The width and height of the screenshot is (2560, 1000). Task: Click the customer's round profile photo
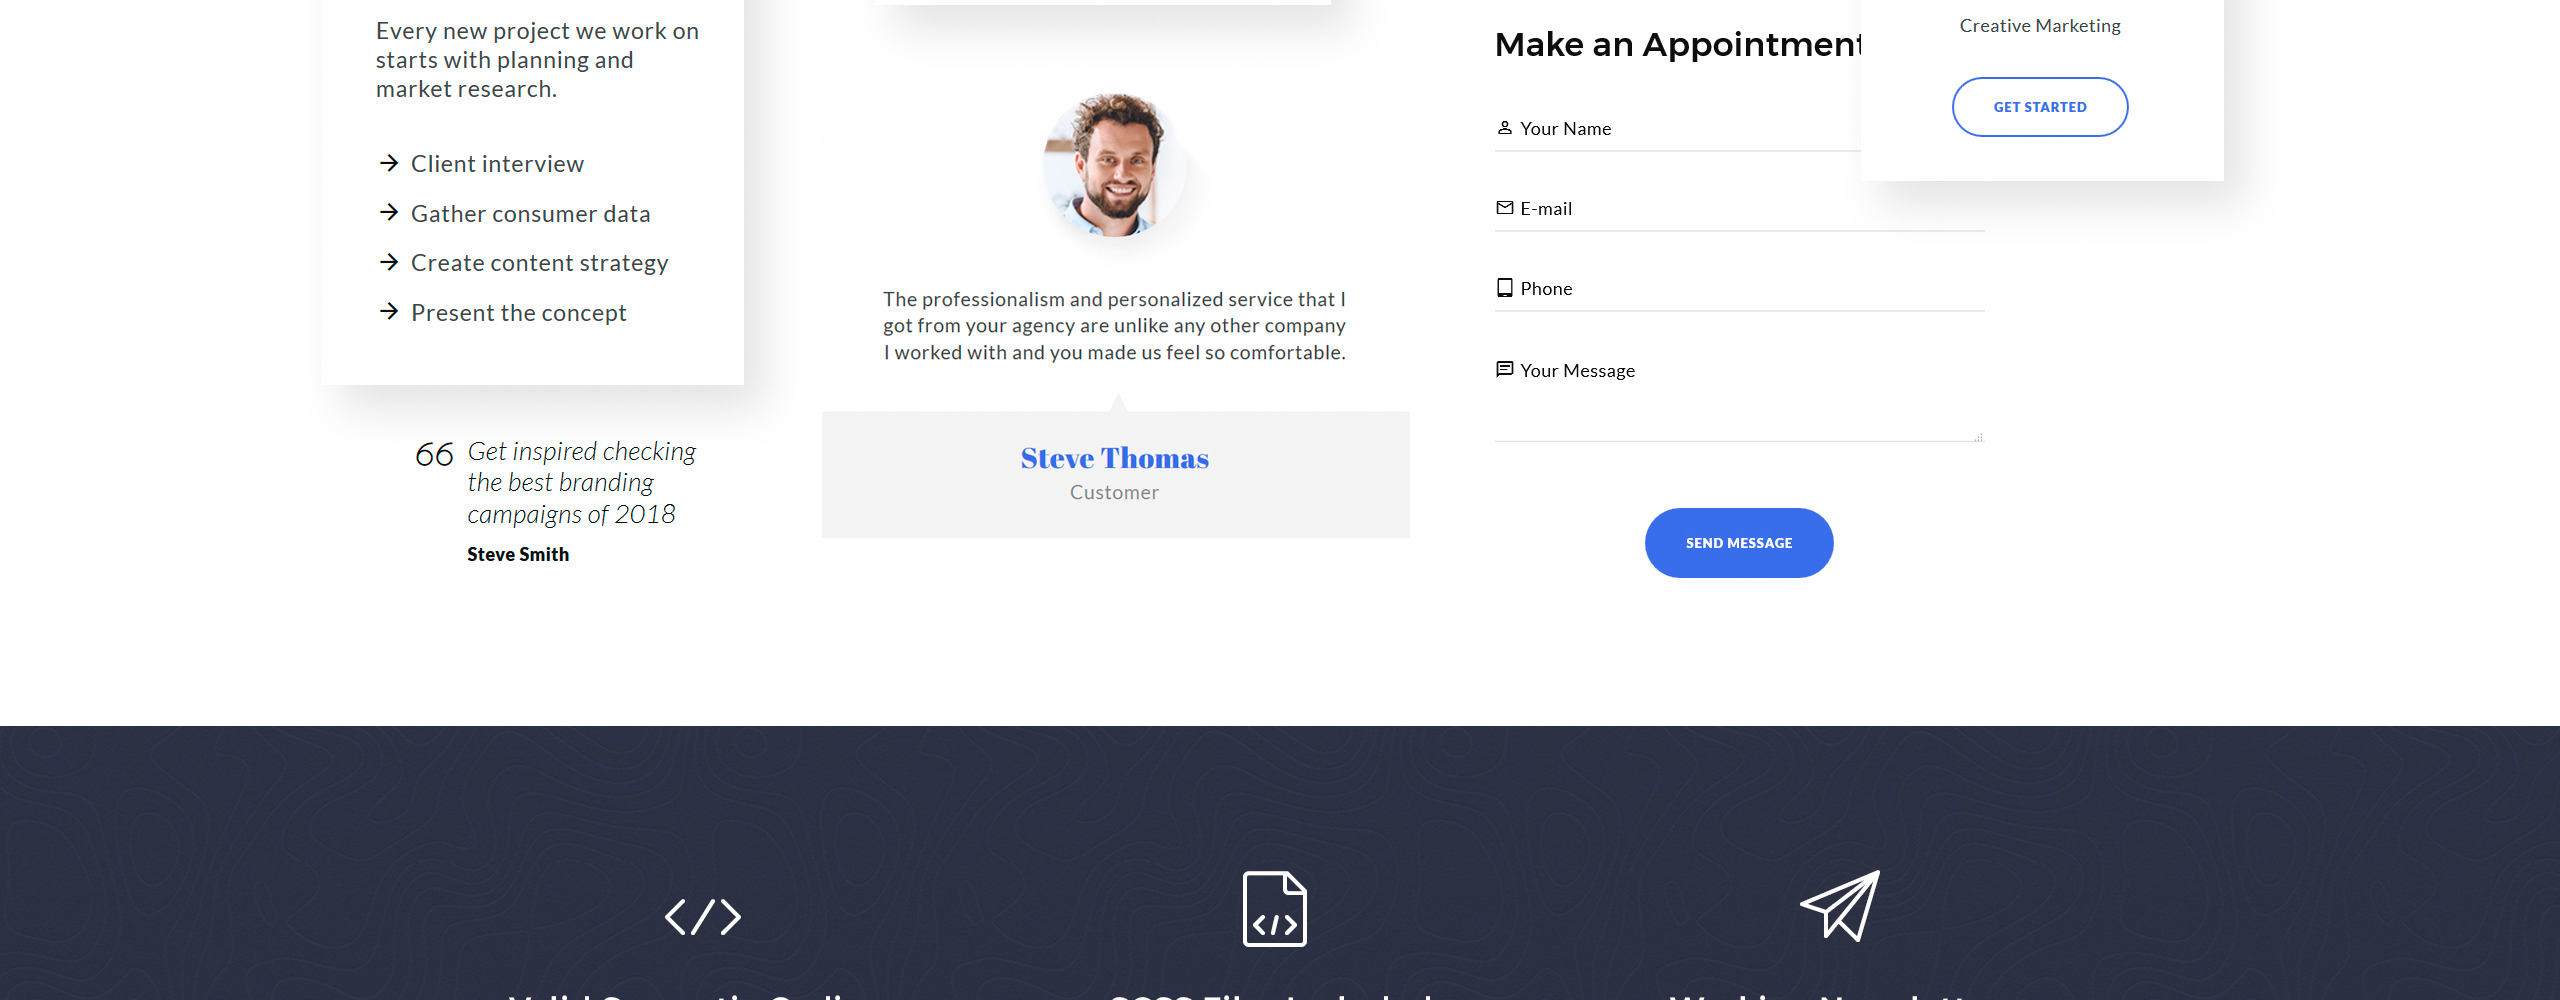pos(1115,165)
